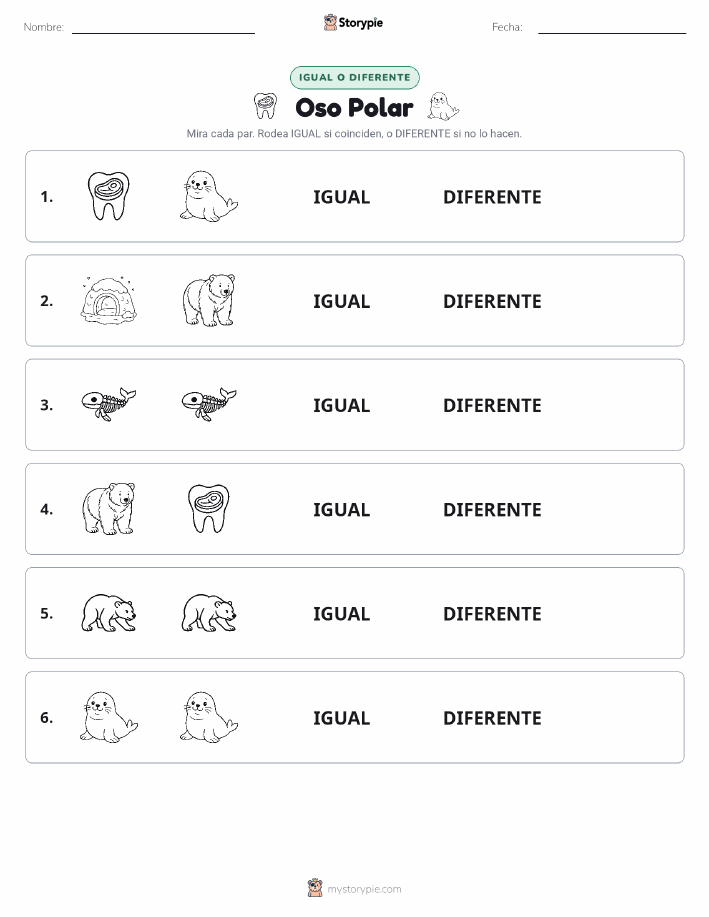Select the tooth image in row 4
Image resolution: width=709 pixels, height=917 pixels.
[209, 508]
